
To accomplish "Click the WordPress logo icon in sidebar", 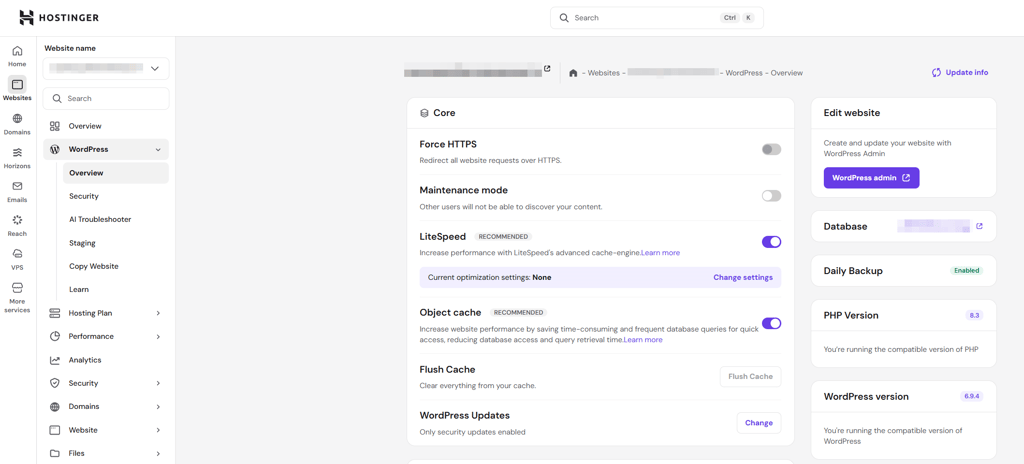I will [x=55, y=150].
